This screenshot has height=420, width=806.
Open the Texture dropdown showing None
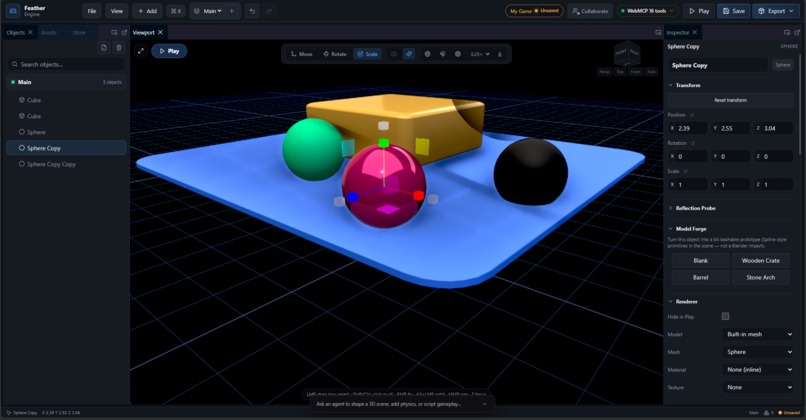[758, 387]
